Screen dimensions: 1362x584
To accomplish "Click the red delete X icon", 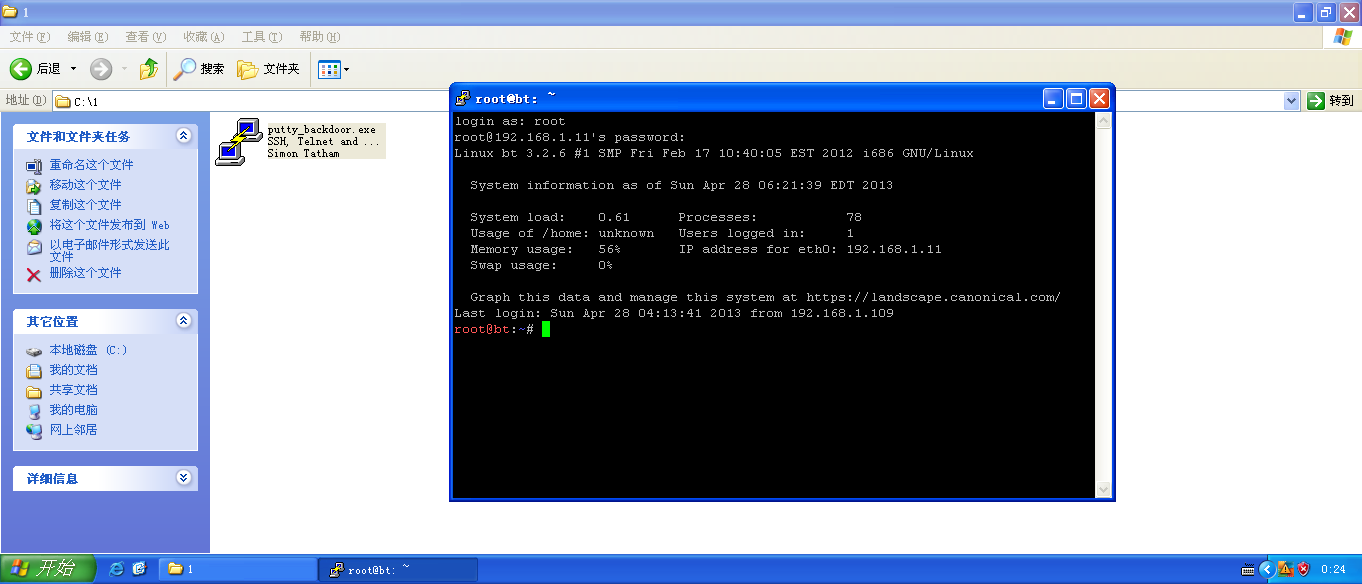I will (34, 274).
